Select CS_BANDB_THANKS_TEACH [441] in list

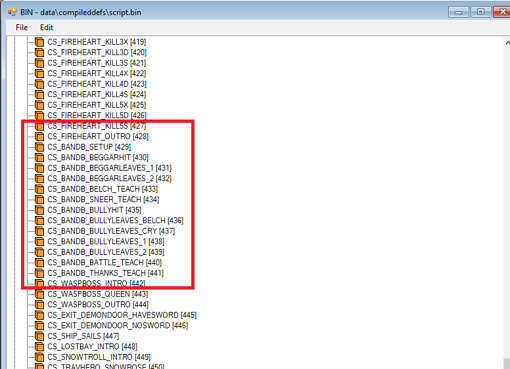[106, 273]
